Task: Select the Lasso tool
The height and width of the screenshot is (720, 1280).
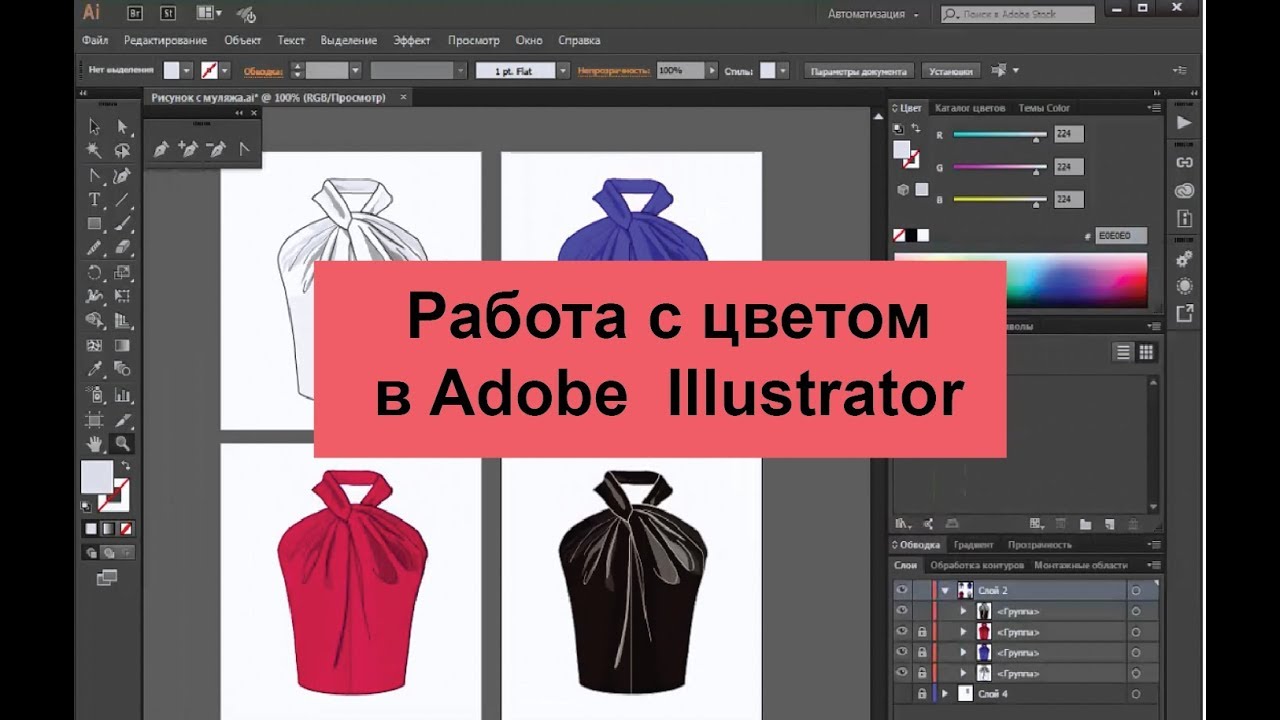Action: click(123, 151)
